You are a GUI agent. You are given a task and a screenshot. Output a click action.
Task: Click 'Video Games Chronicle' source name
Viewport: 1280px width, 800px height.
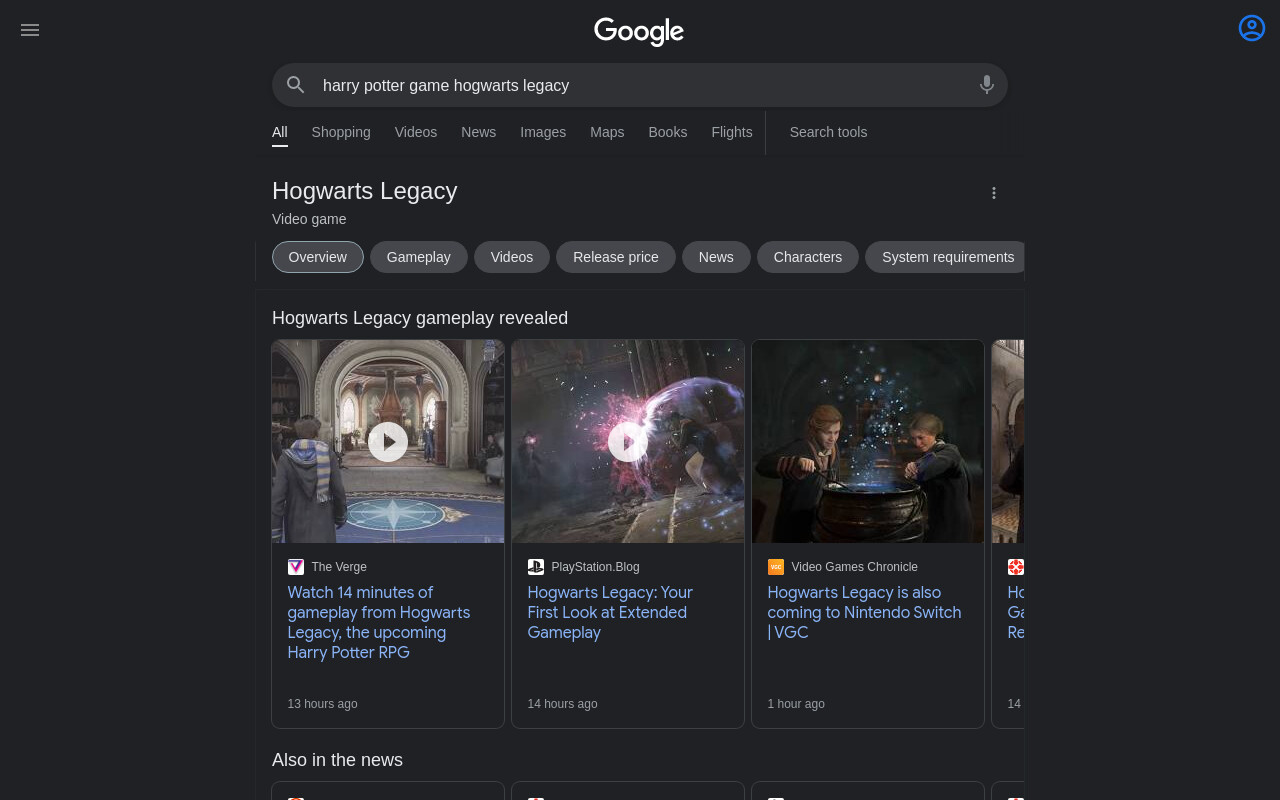point(855,567)
